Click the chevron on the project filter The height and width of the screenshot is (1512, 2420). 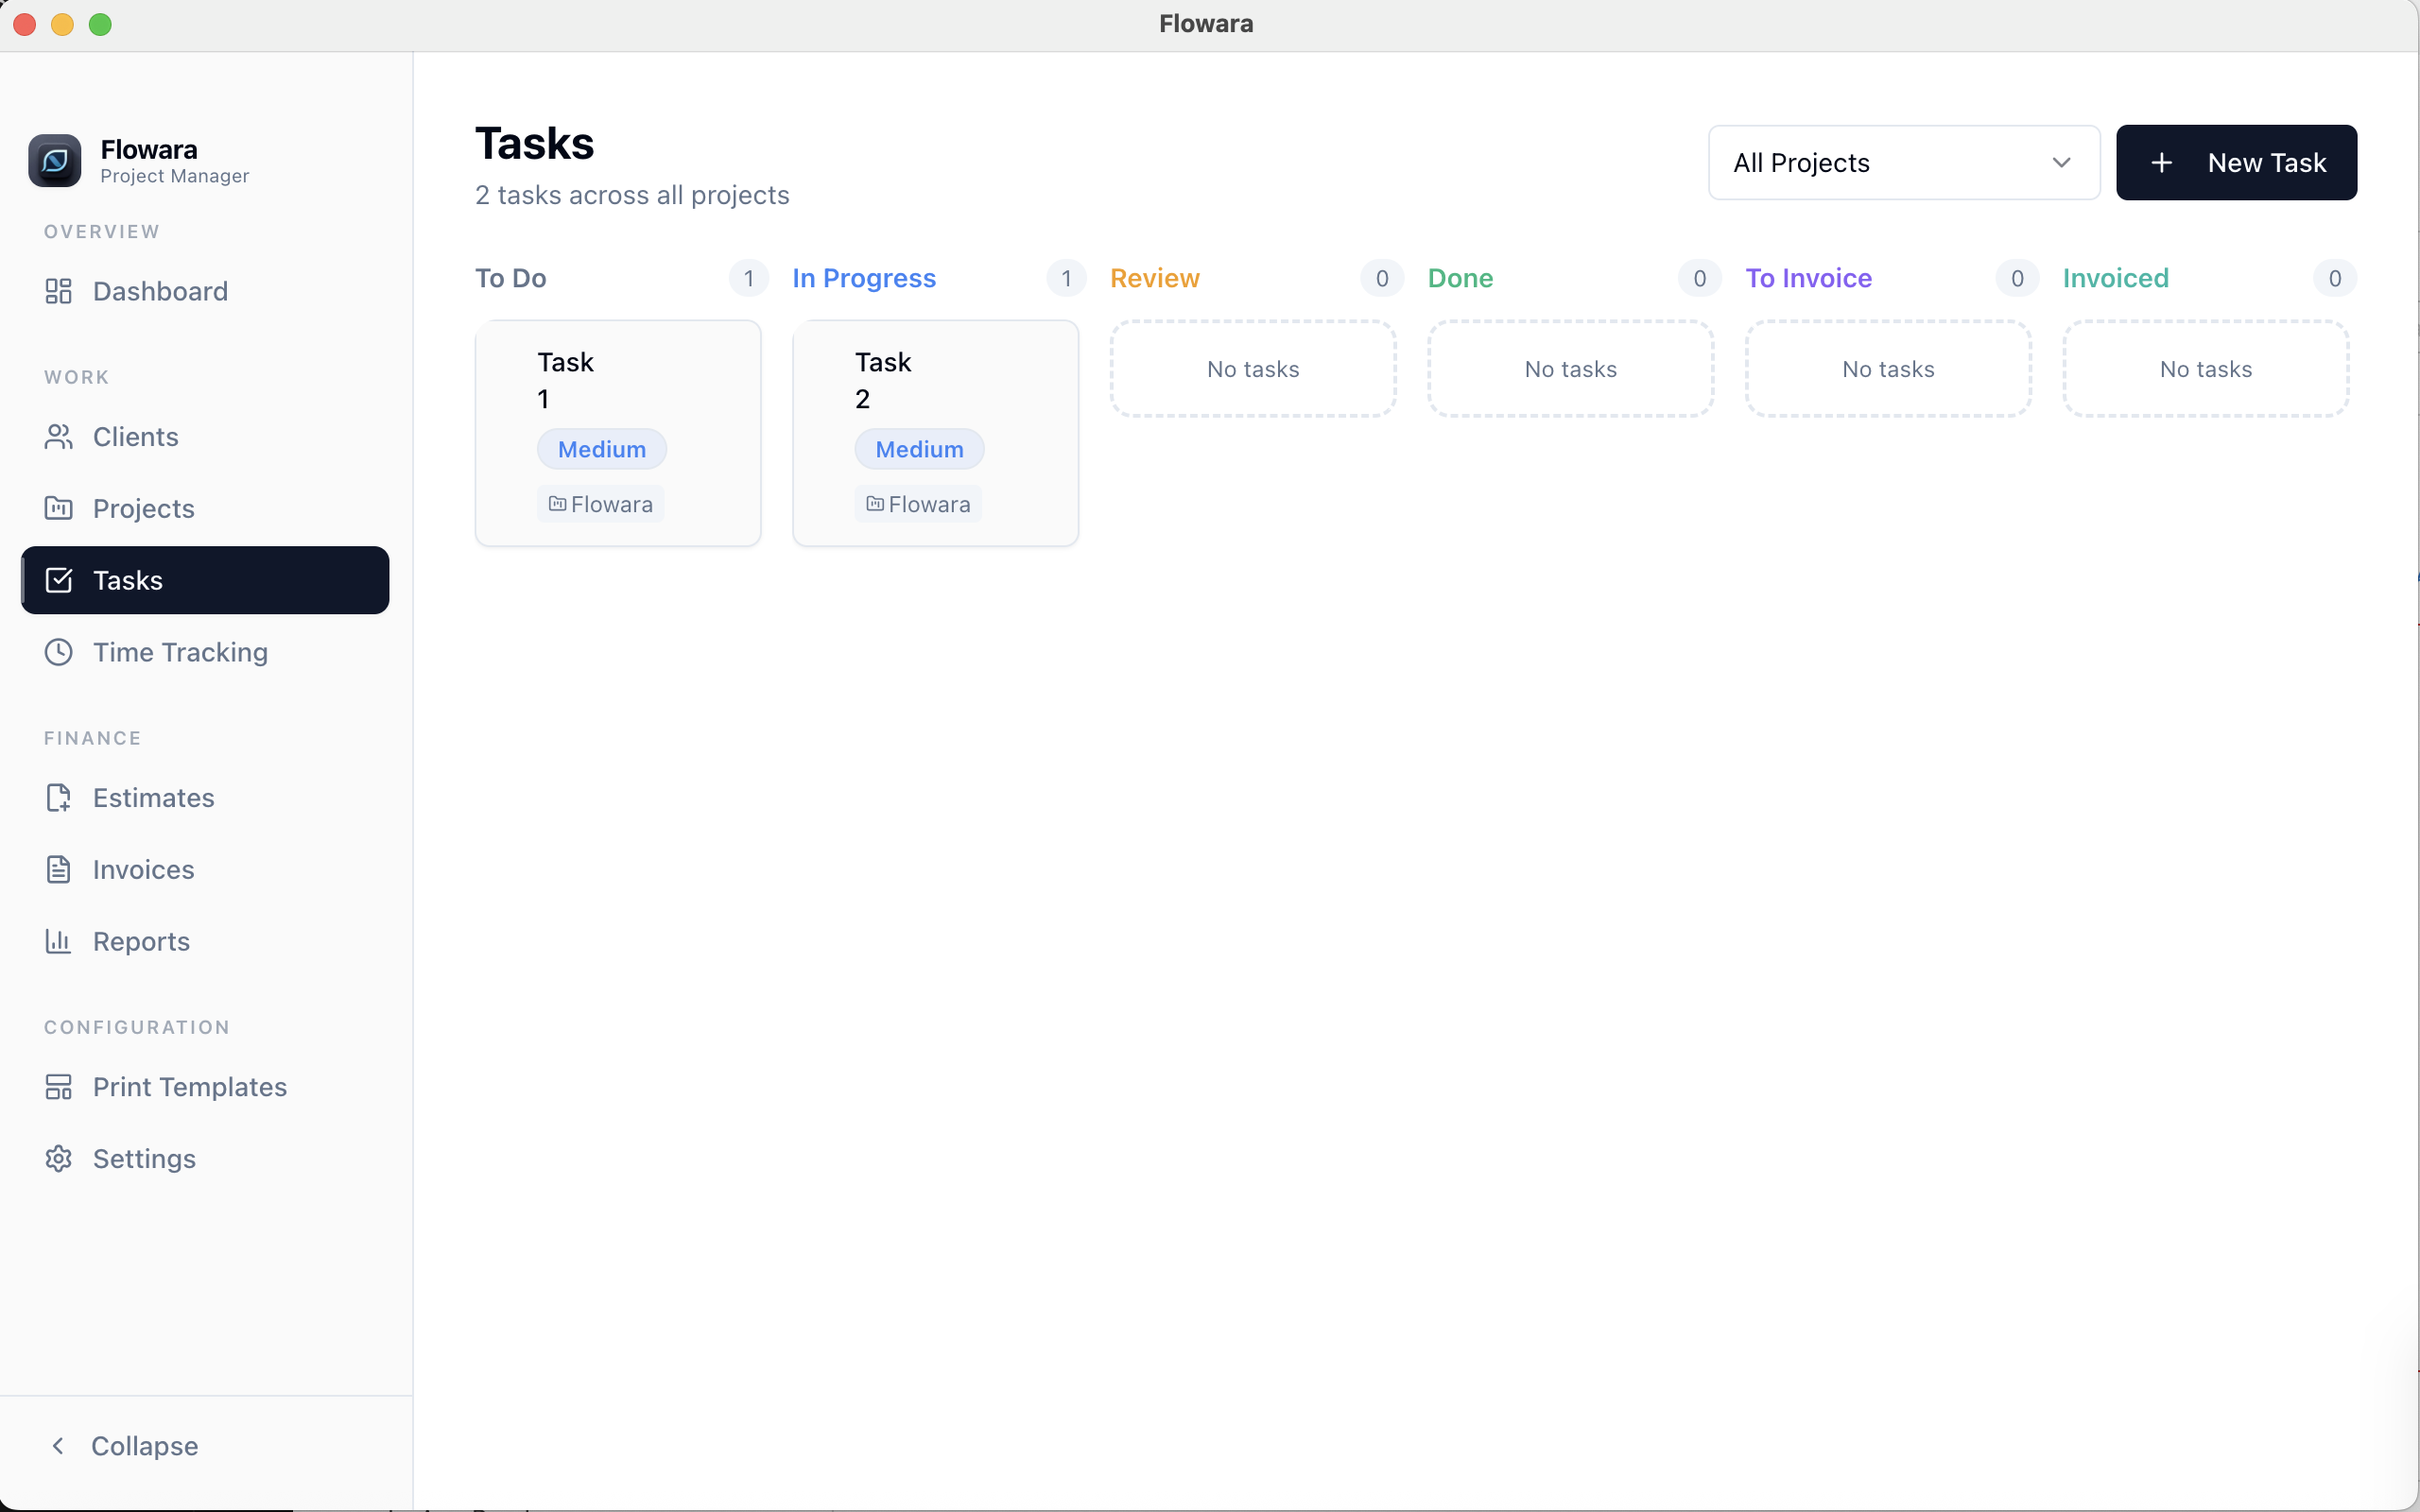pos(2061,162)
